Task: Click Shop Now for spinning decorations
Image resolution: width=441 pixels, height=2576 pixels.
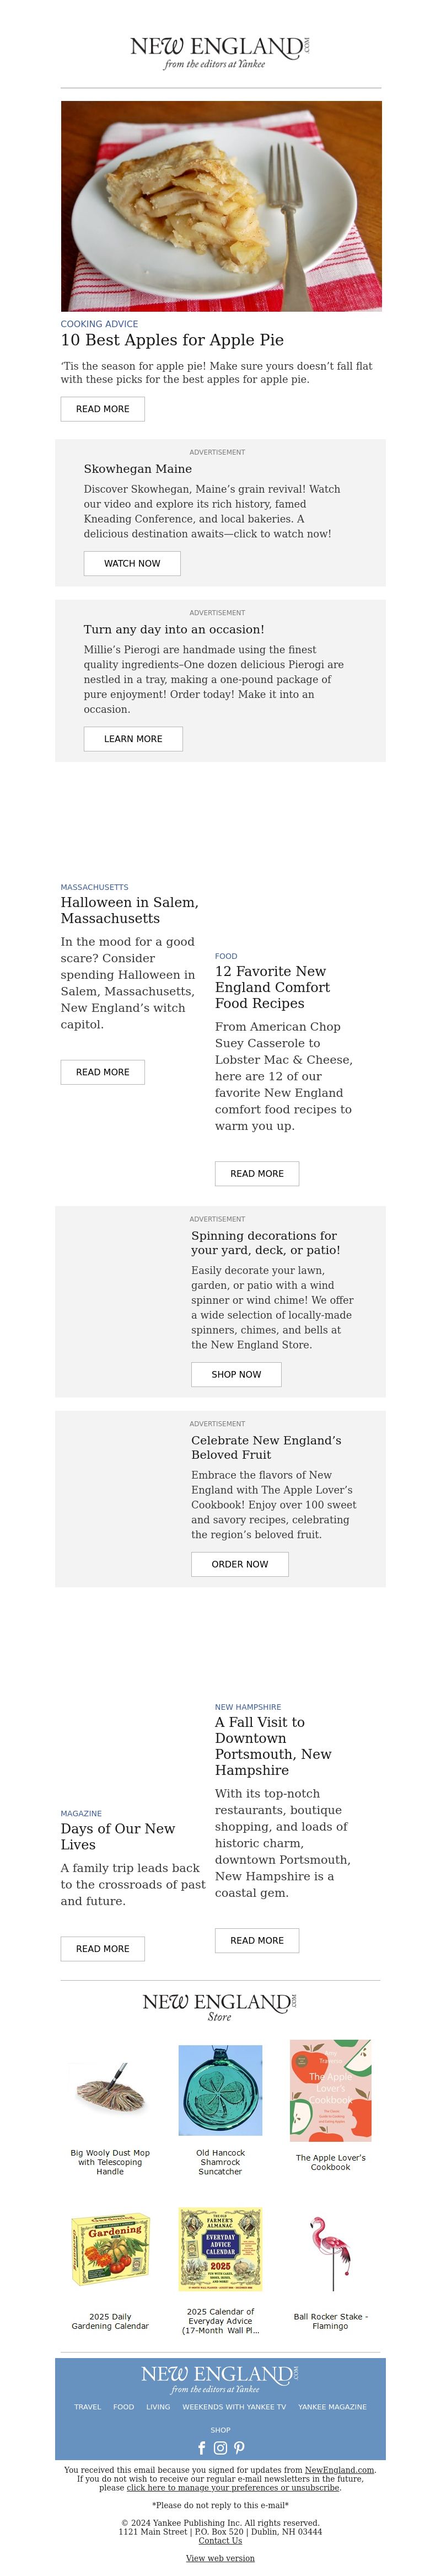Action: coord(236,1374)
